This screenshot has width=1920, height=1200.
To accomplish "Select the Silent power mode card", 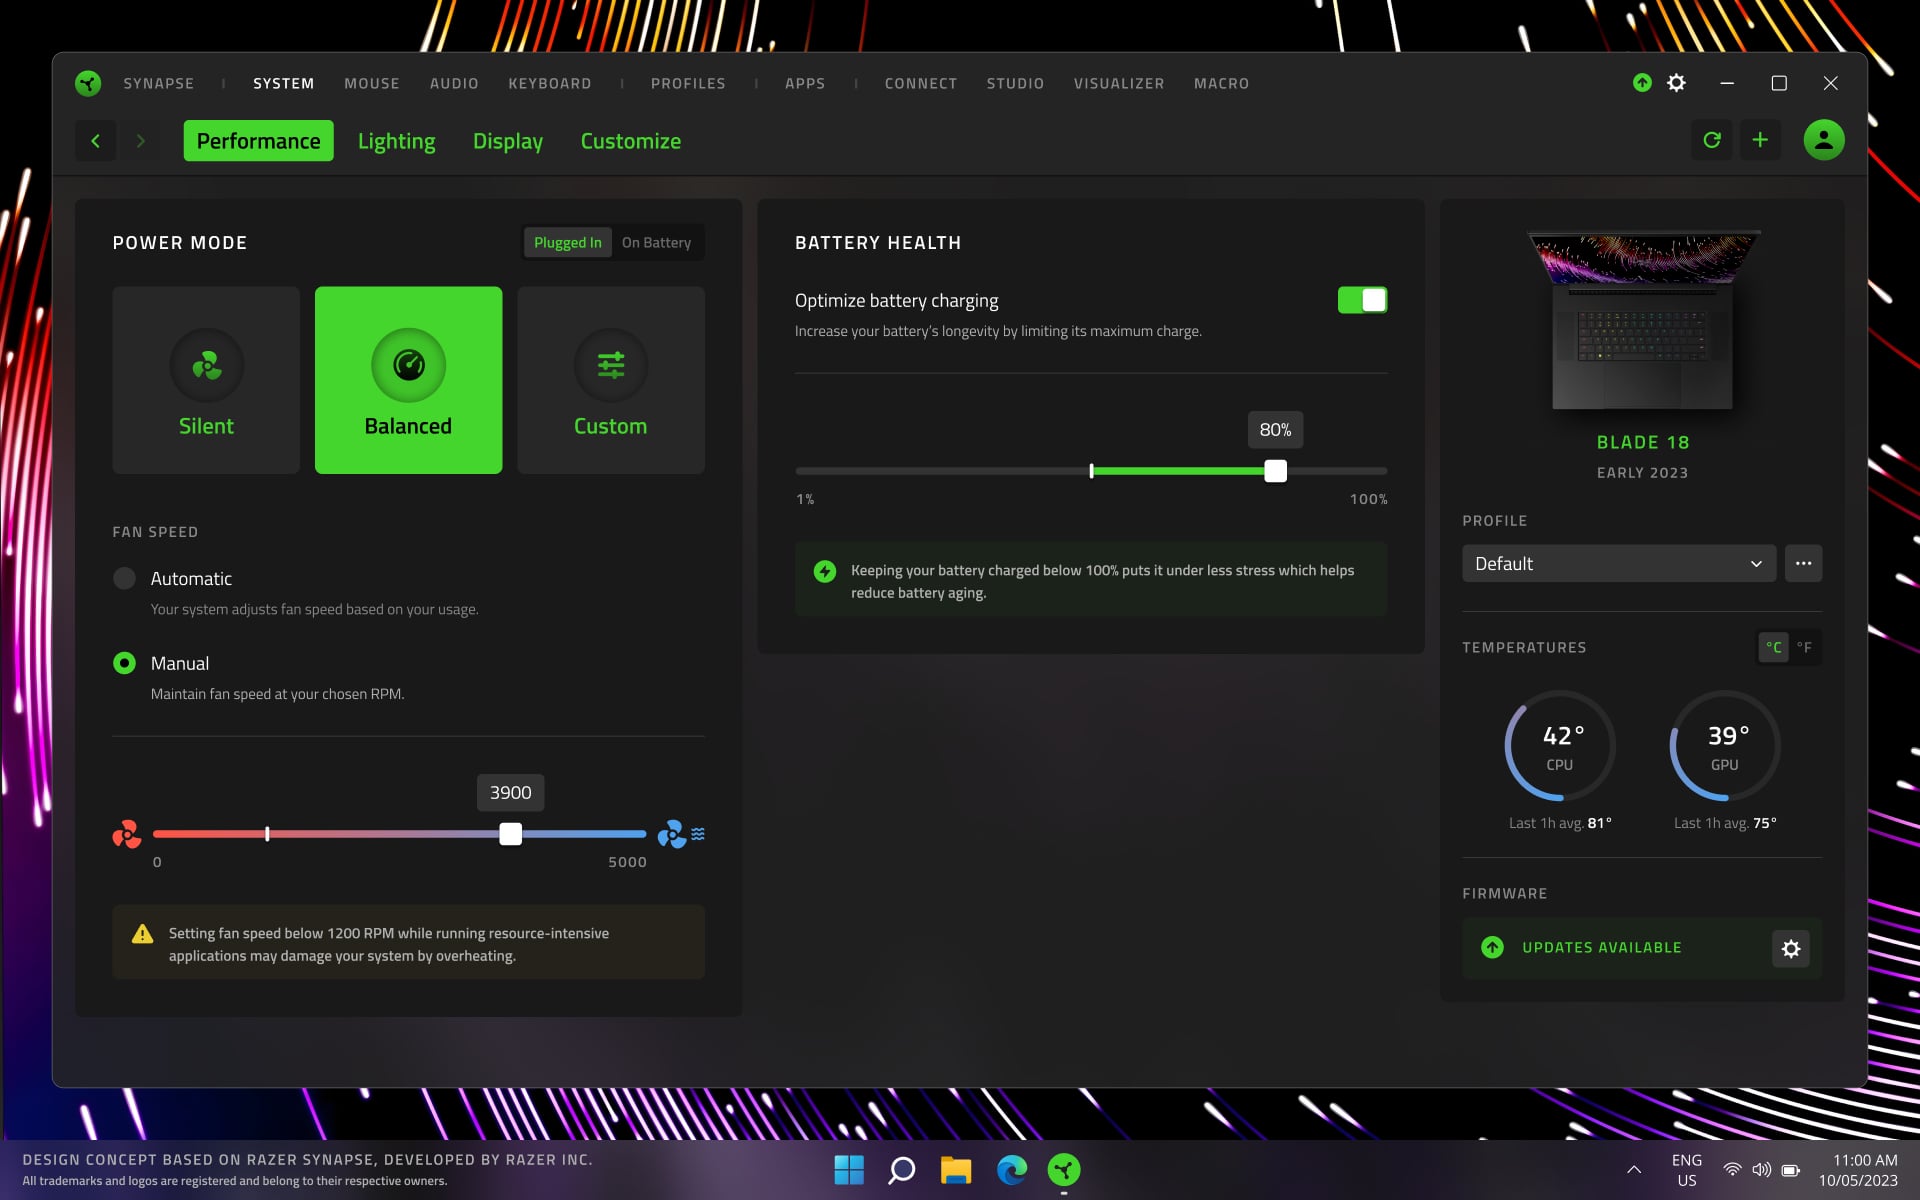I will click(x=206, y=380).
